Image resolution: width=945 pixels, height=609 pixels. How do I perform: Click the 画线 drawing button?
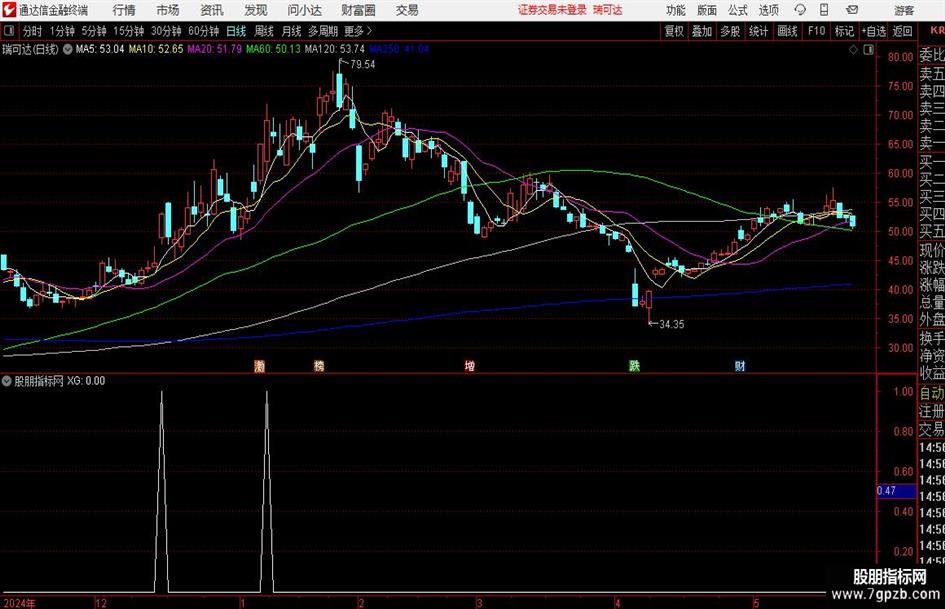point(787,31)
